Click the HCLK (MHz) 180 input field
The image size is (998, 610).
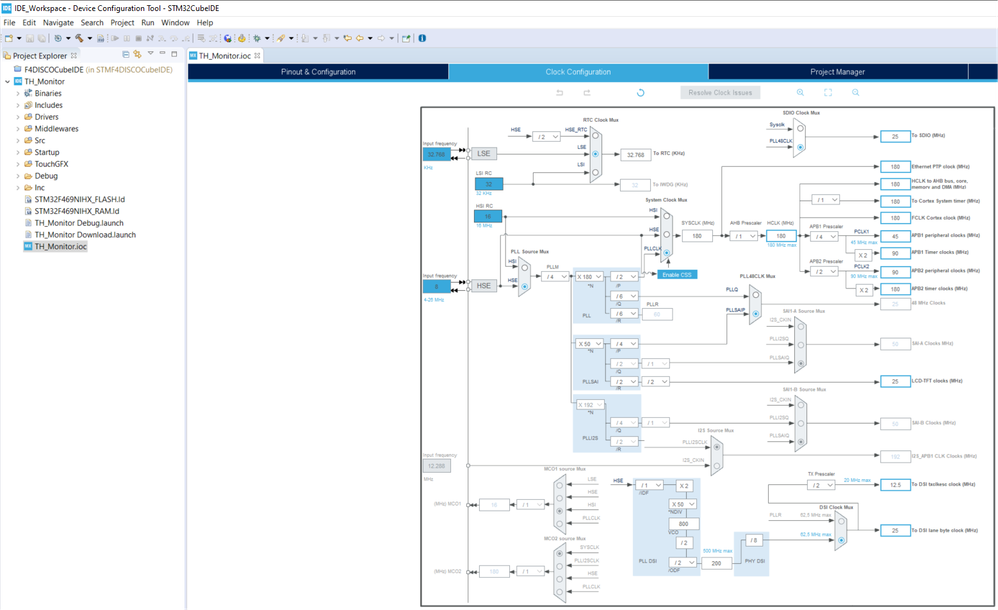click(x=781, y=236)
